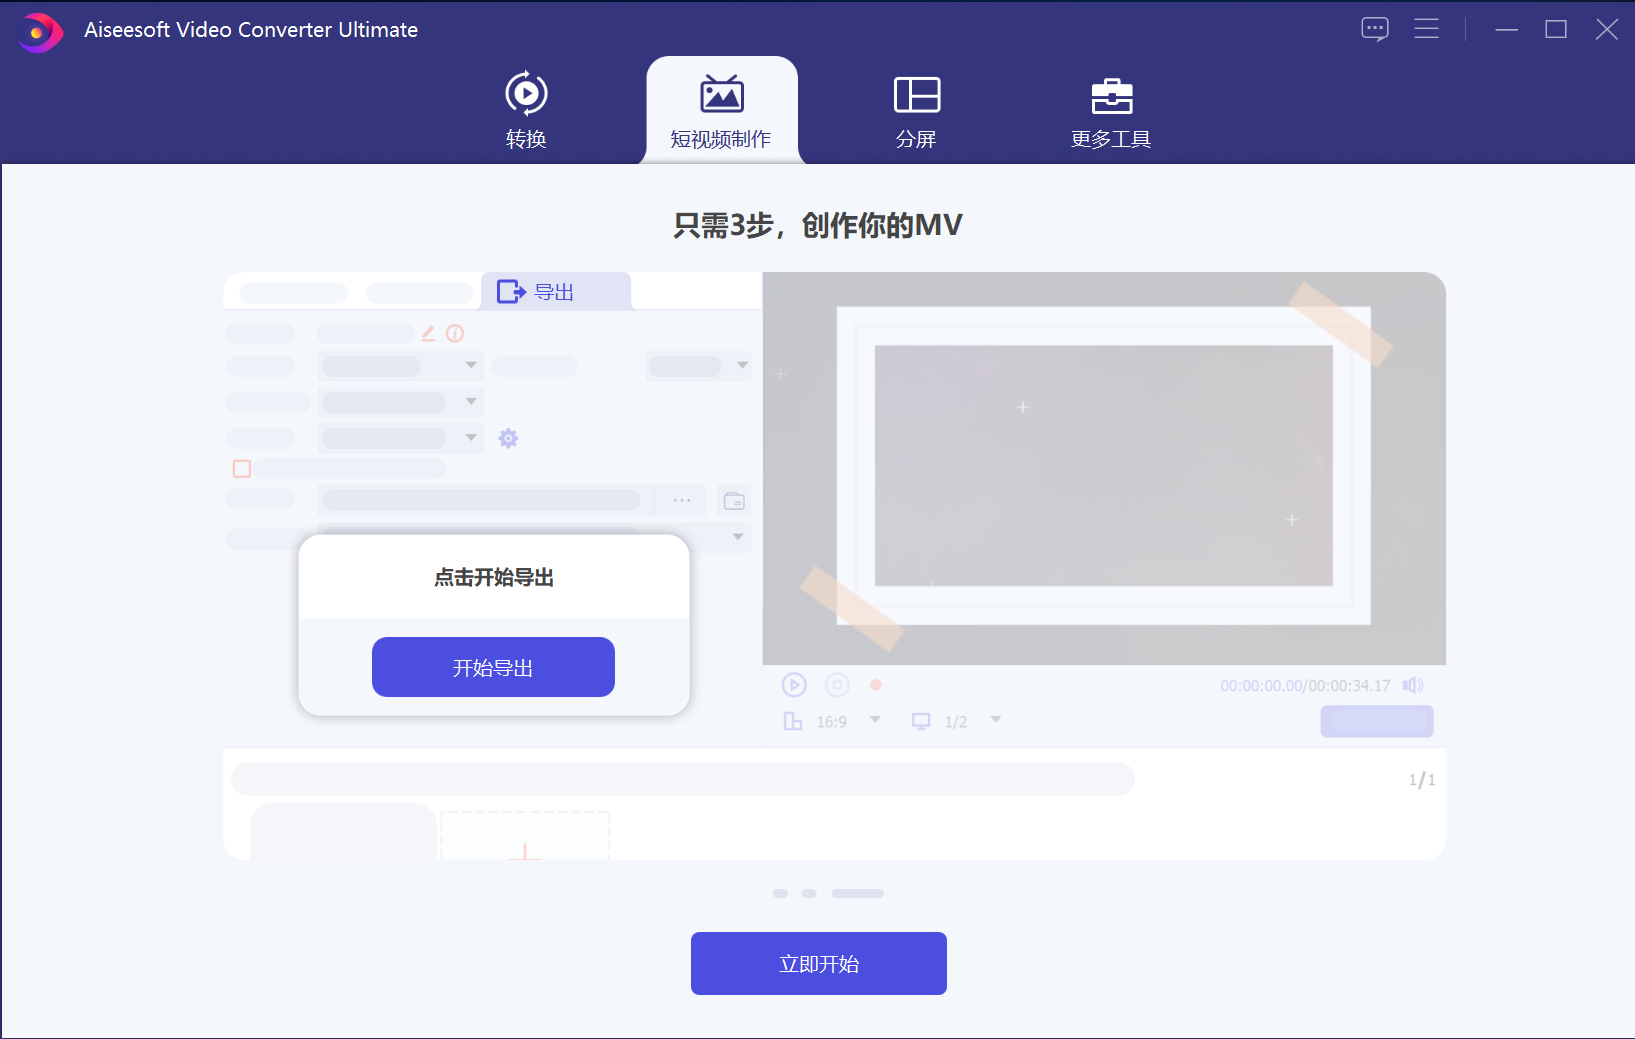Click the 立即开始 button
Viewport: 1635px width, 1039px height.
pos(818,963)
